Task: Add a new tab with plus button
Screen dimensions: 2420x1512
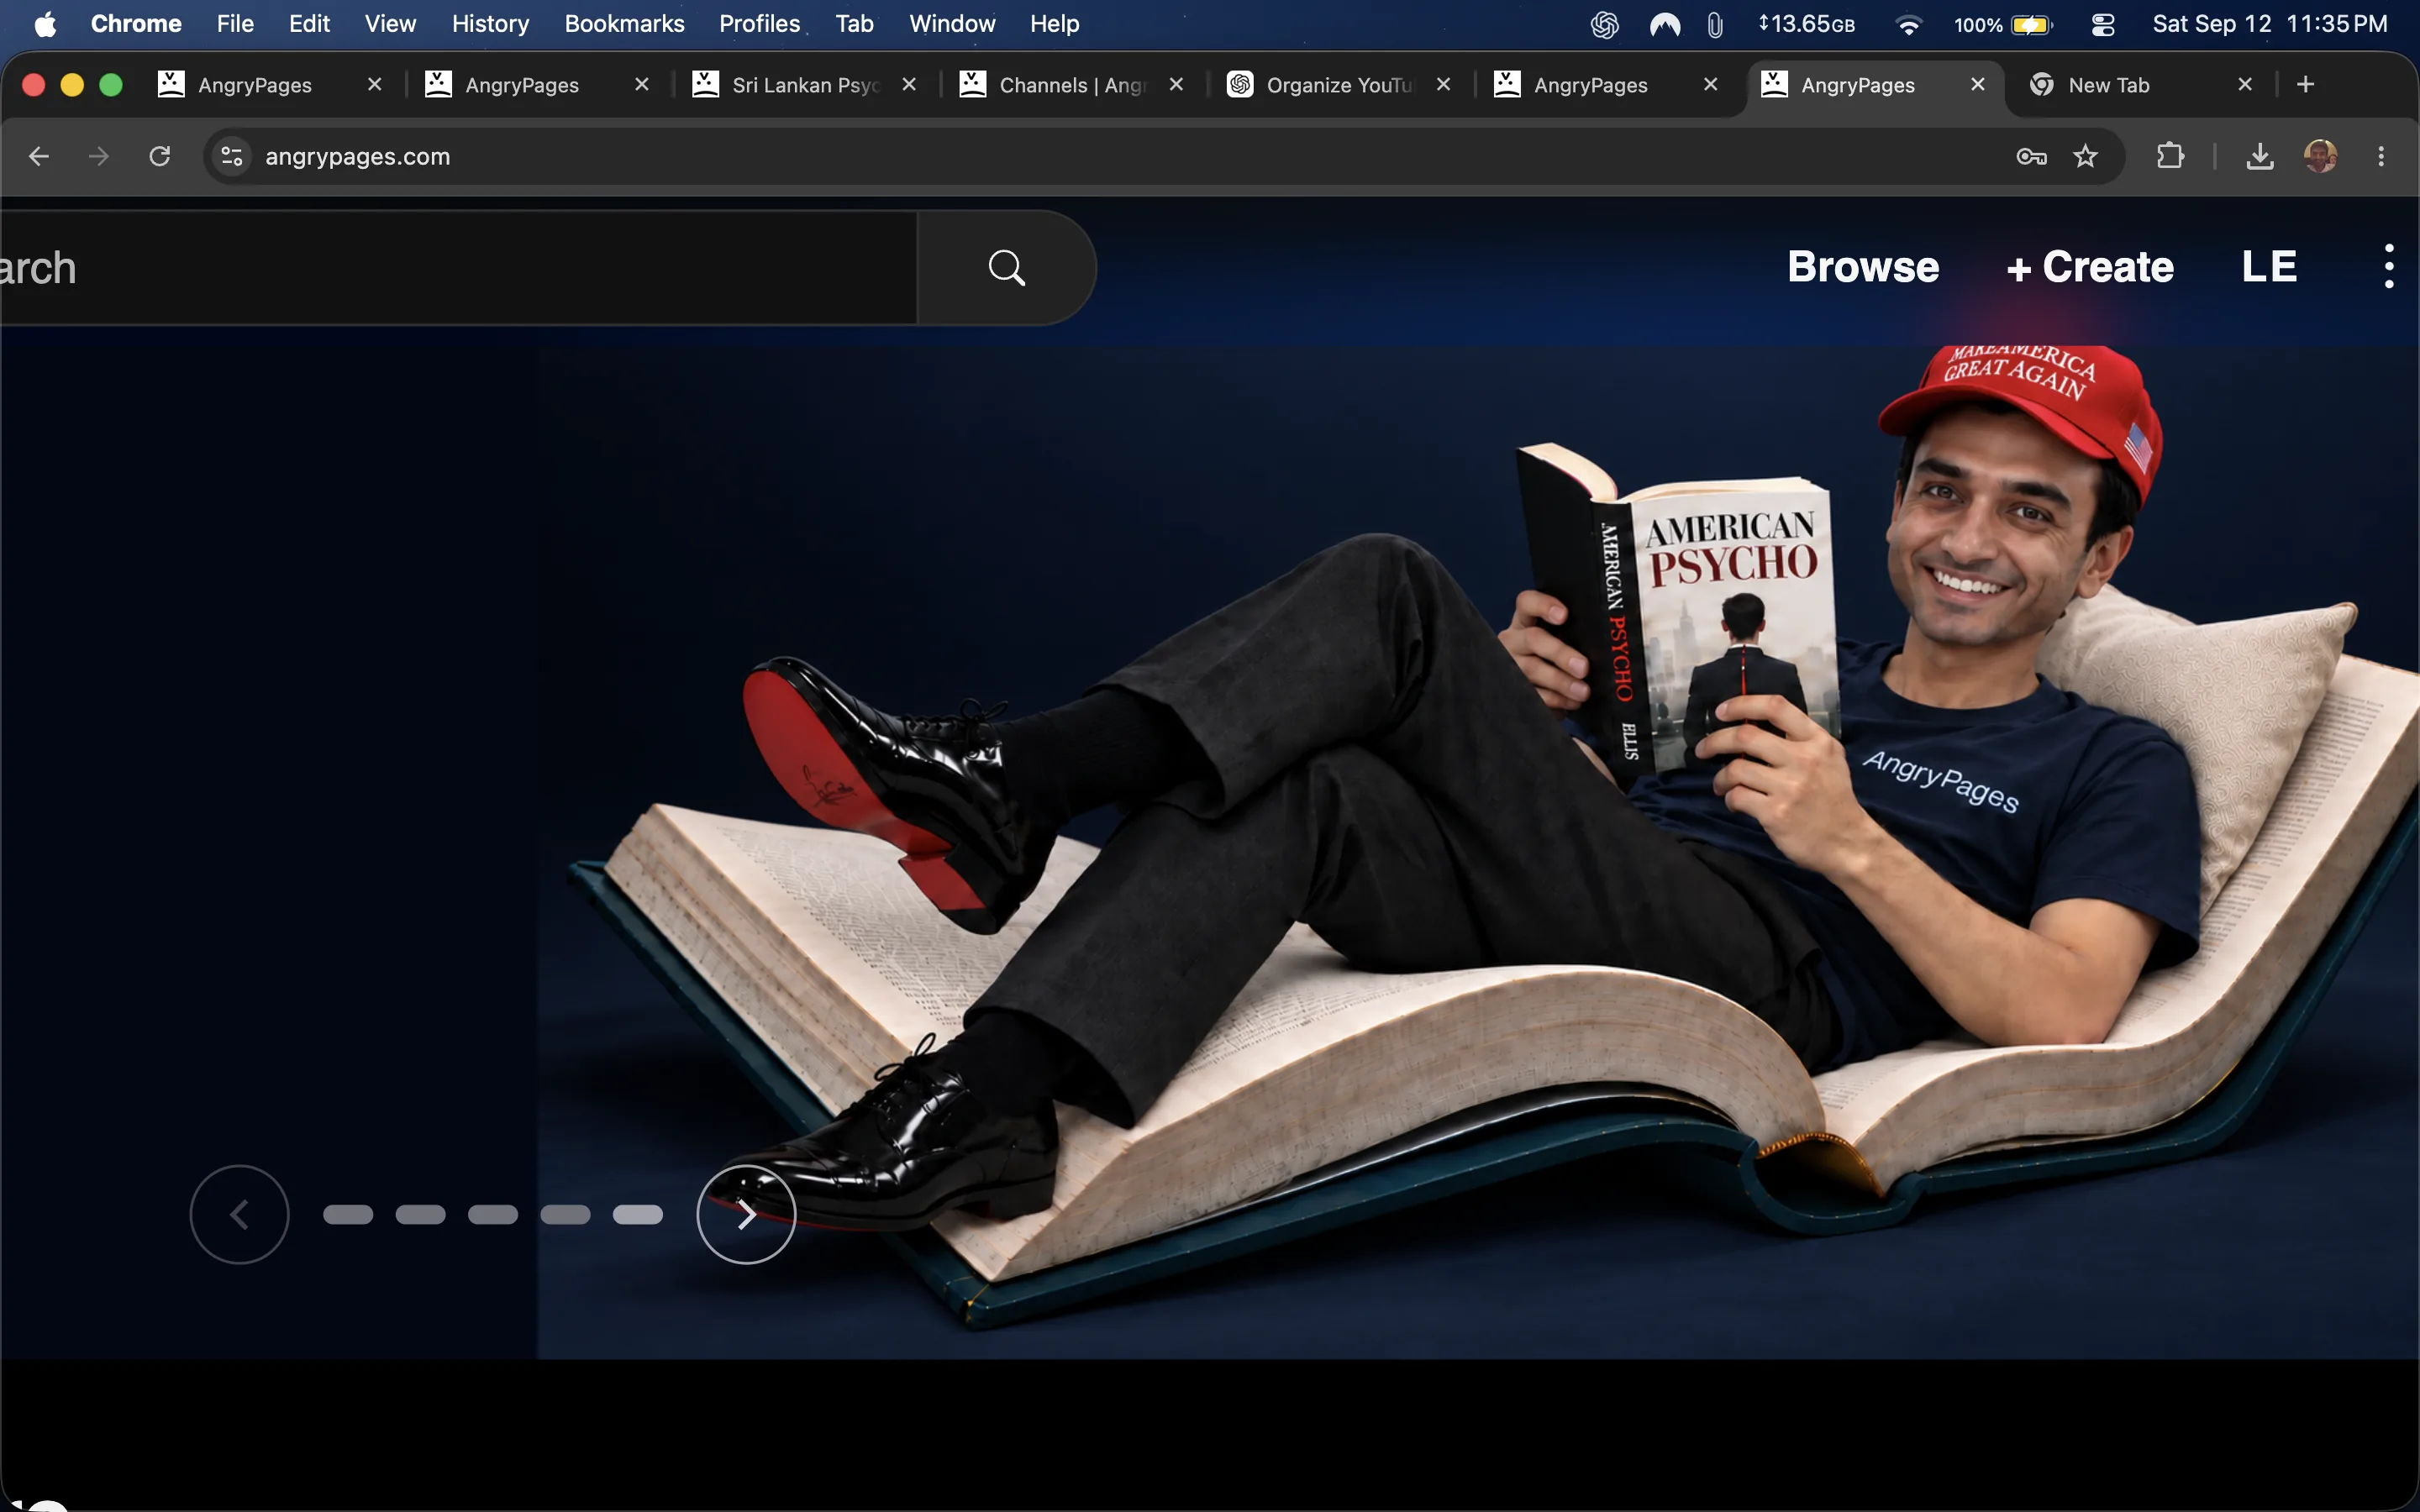Action: pos(2306,85)
